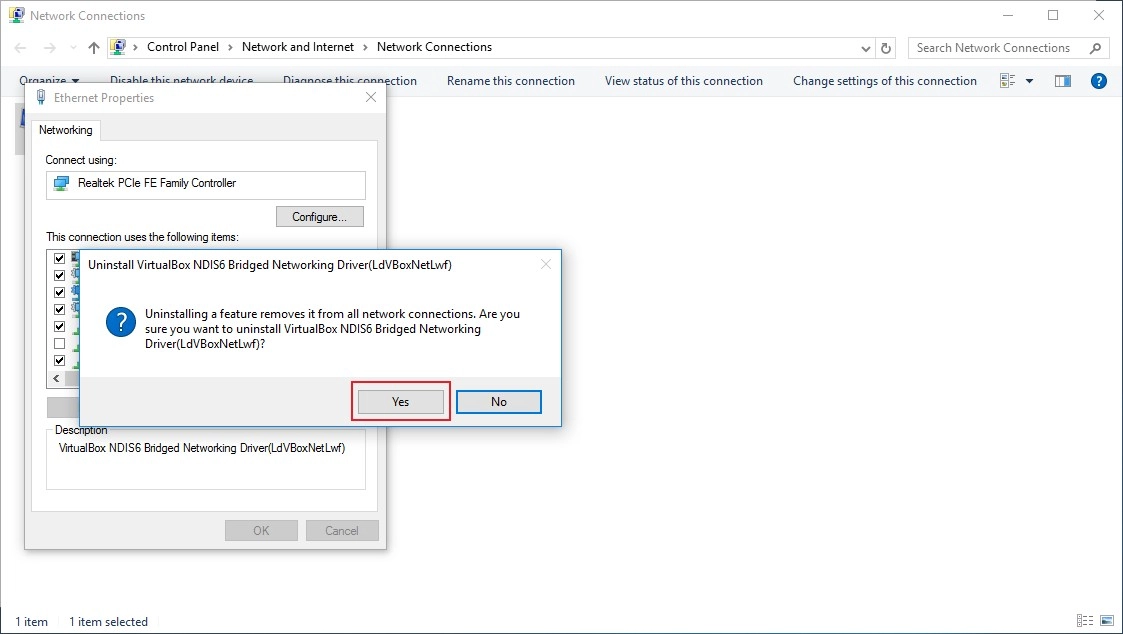Refresh the Network Connections address bar

pyautogui.click(x=886, y=48)
